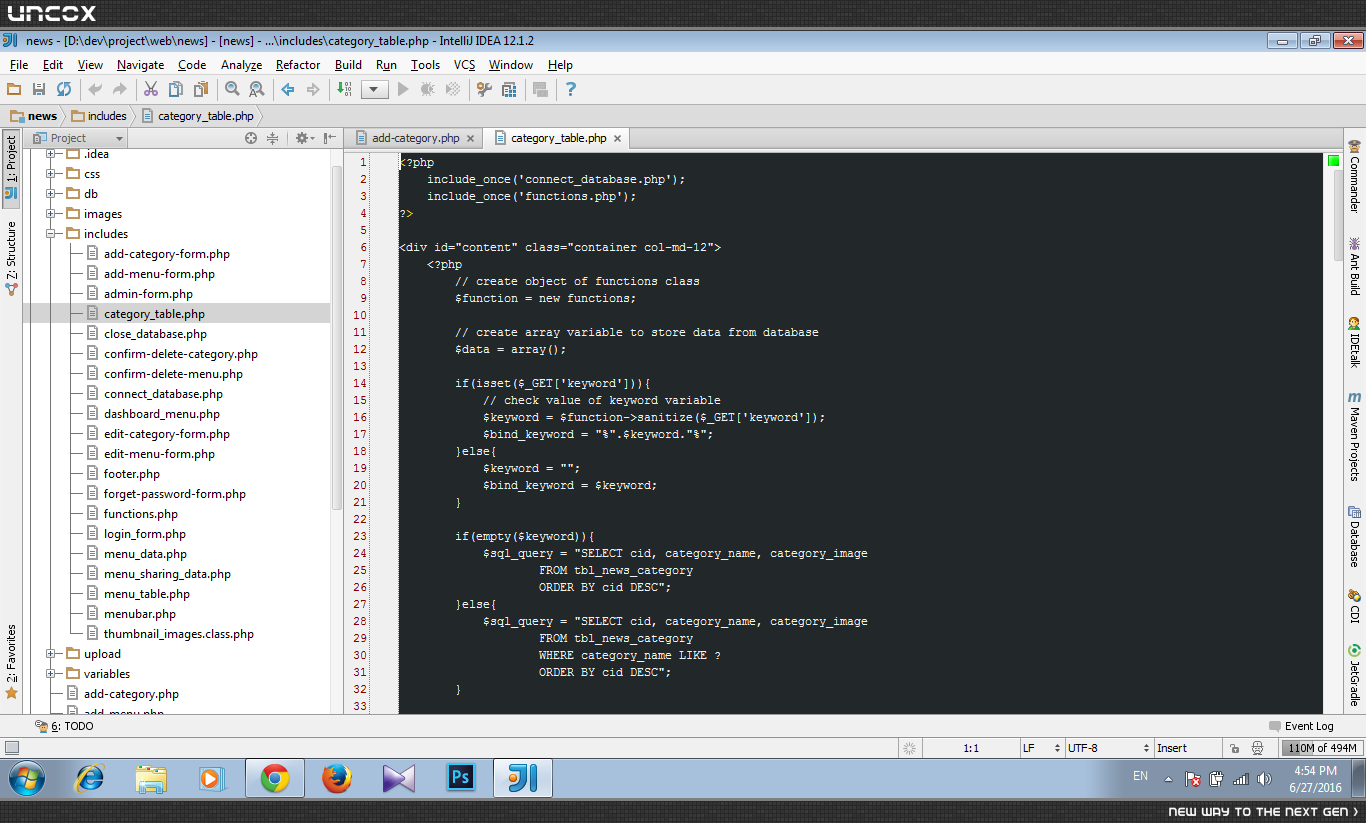Collapse the includes folder
The height and width of the screenshot is (823, 1366).
(51, 234)
